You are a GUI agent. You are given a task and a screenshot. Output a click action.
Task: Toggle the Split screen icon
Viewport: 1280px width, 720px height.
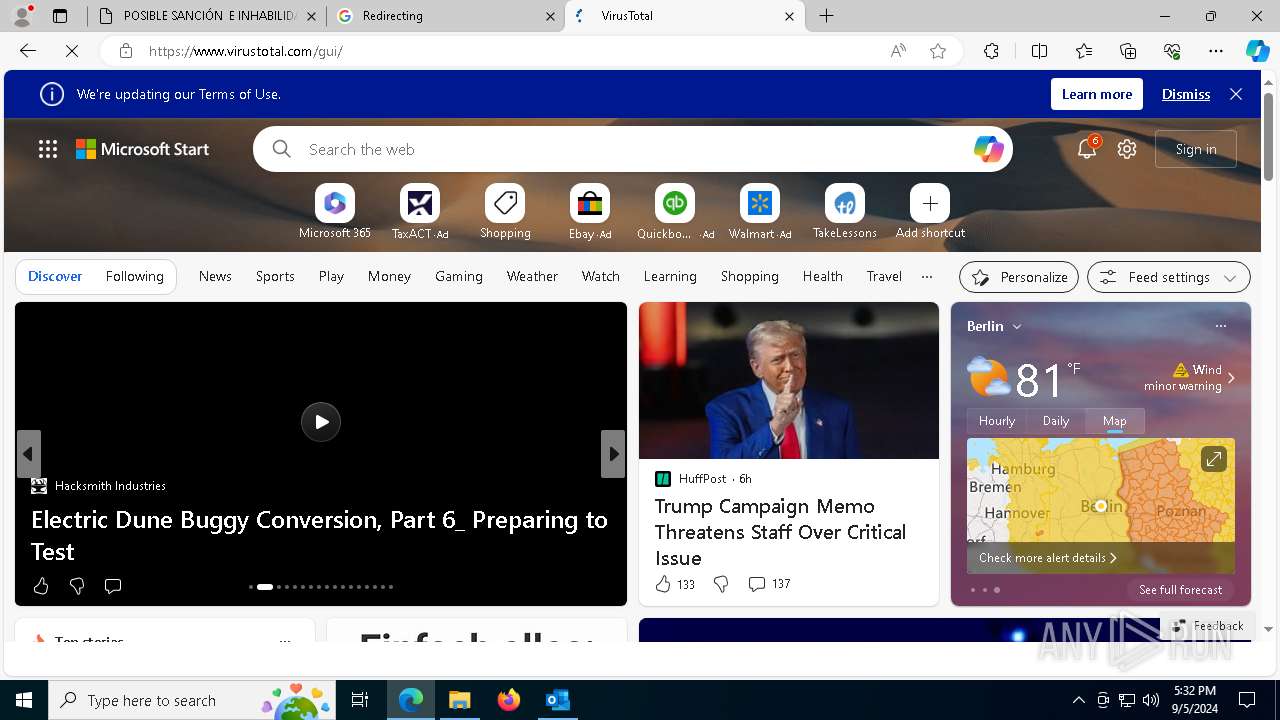(x=1039, y=51)
